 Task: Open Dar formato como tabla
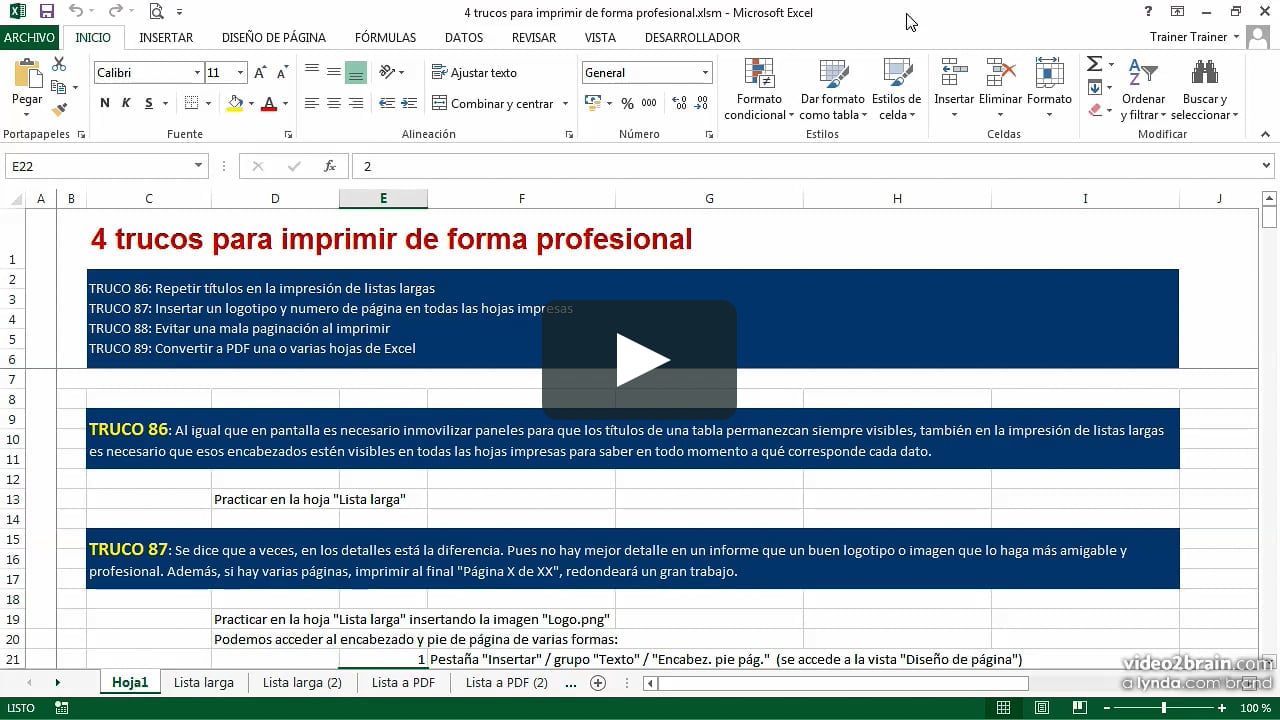tap(832, 89)
